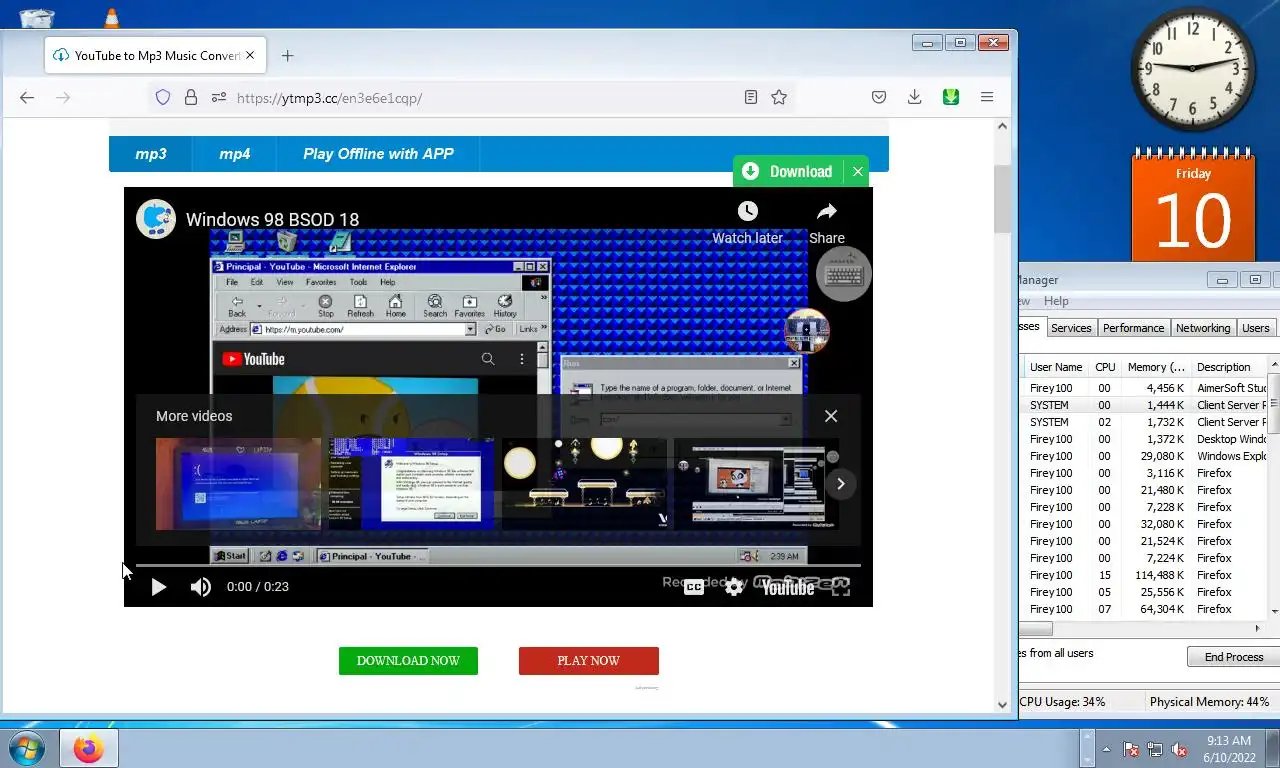Open the Windows 98 BSOD 18 title link
This screenshot has width=1280, height=768.
tap(272, 220)
